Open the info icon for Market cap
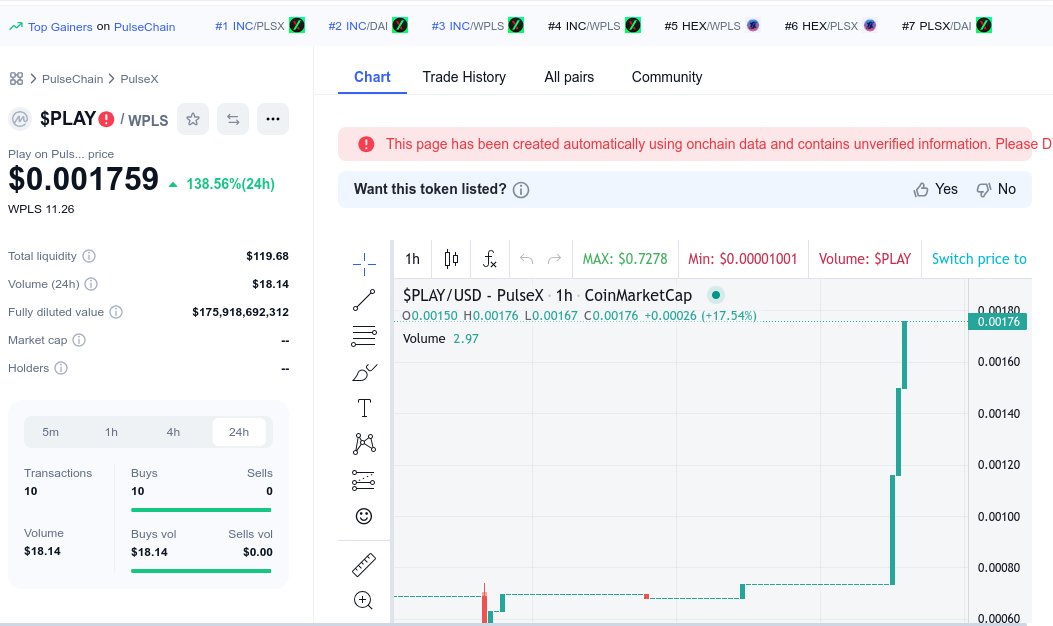1053x626 pixels. click(x=79, y=340)
